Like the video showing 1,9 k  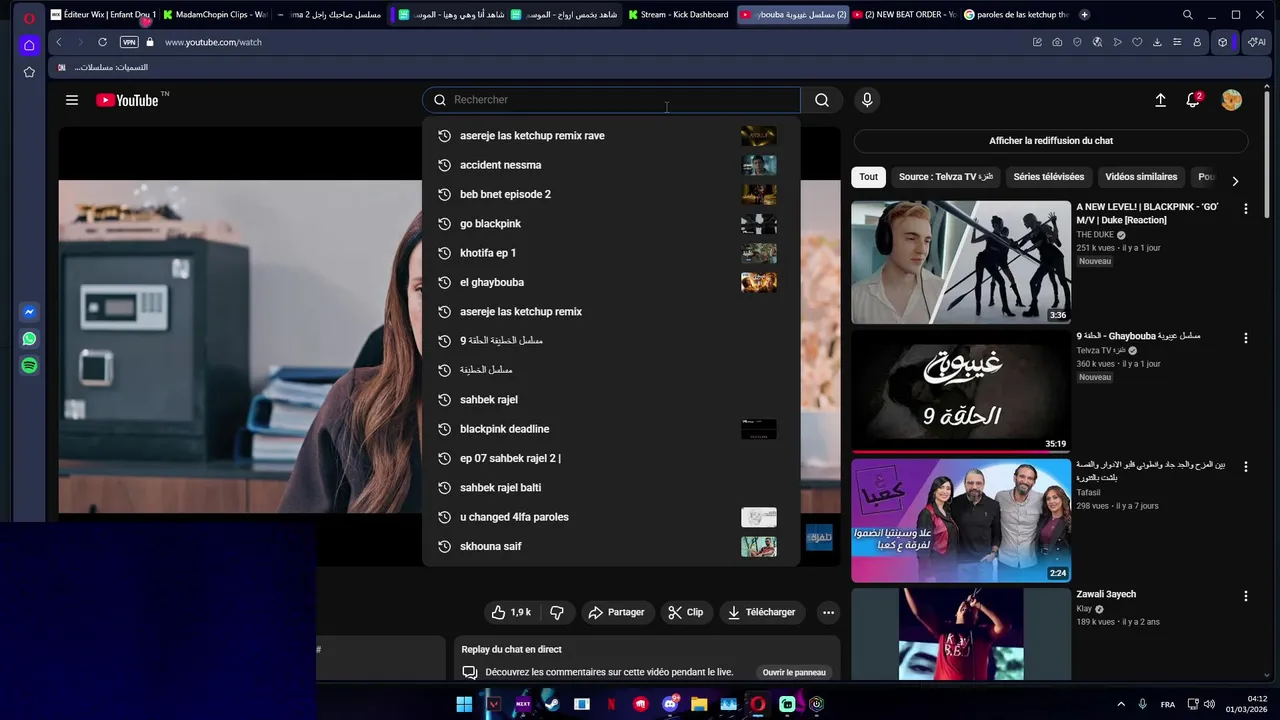click(x=511, y=612)
